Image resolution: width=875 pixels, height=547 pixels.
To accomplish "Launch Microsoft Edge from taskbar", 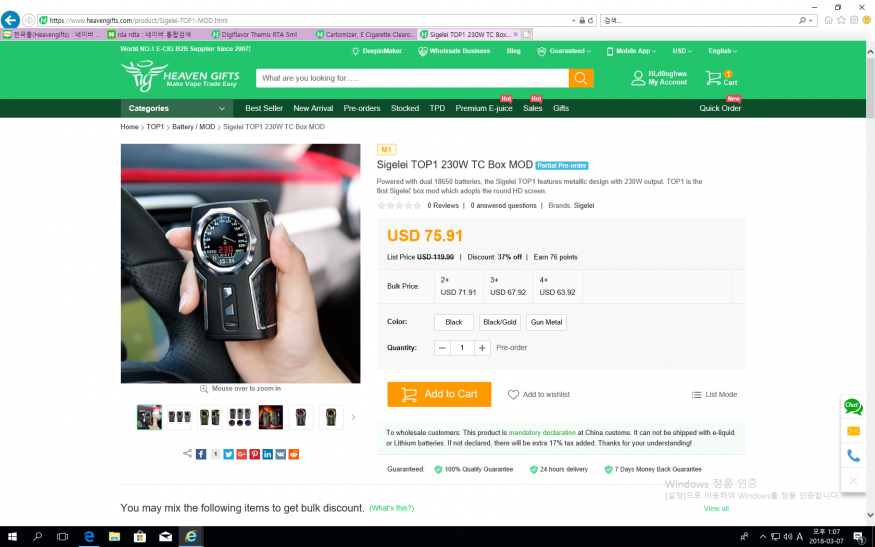I will [89, 536].
